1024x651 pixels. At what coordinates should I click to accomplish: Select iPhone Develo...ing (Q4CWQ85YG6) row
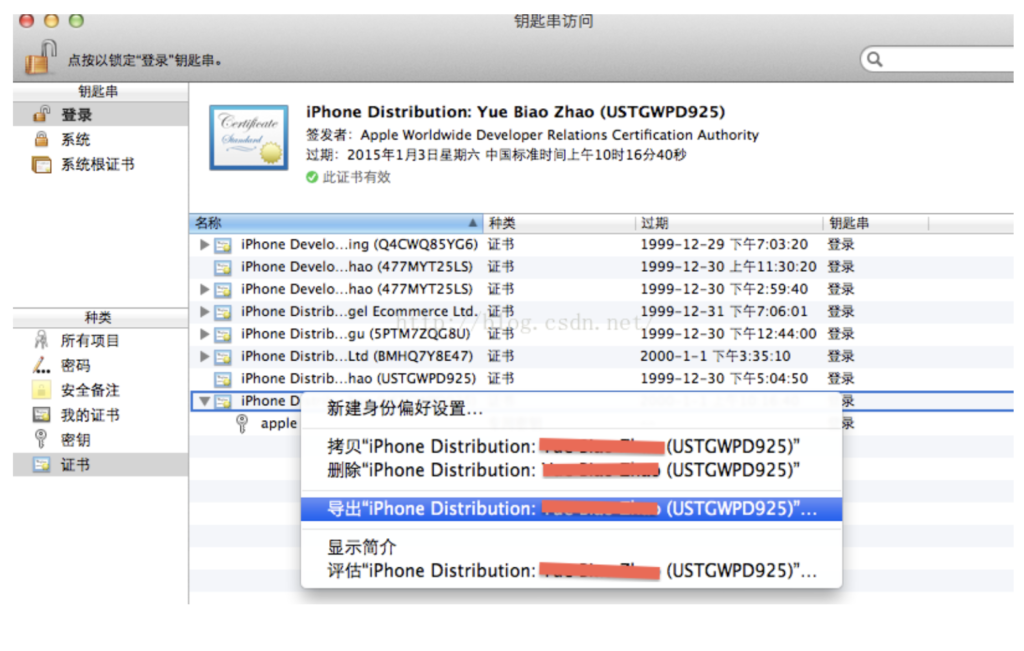601,244
